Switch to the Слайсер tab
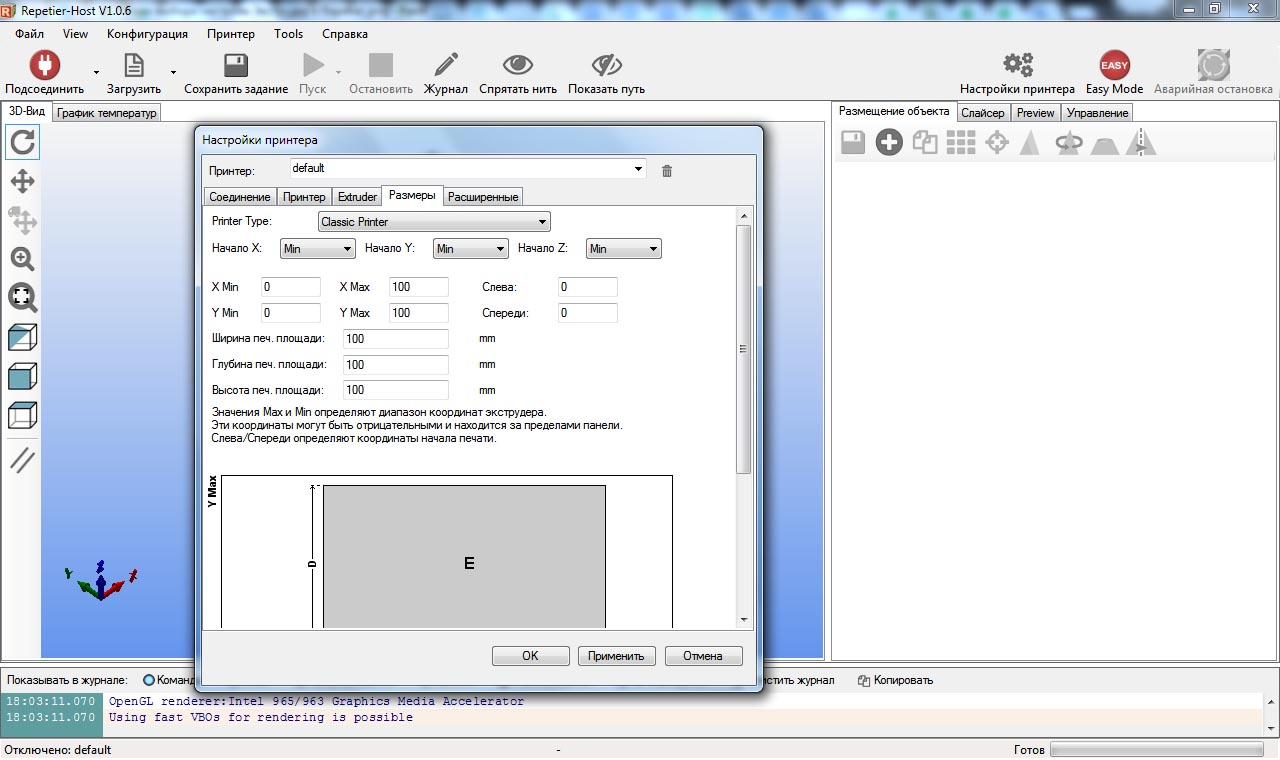Image resolution: width=1280 pixels, height=760 pixels. click(983, 113)
